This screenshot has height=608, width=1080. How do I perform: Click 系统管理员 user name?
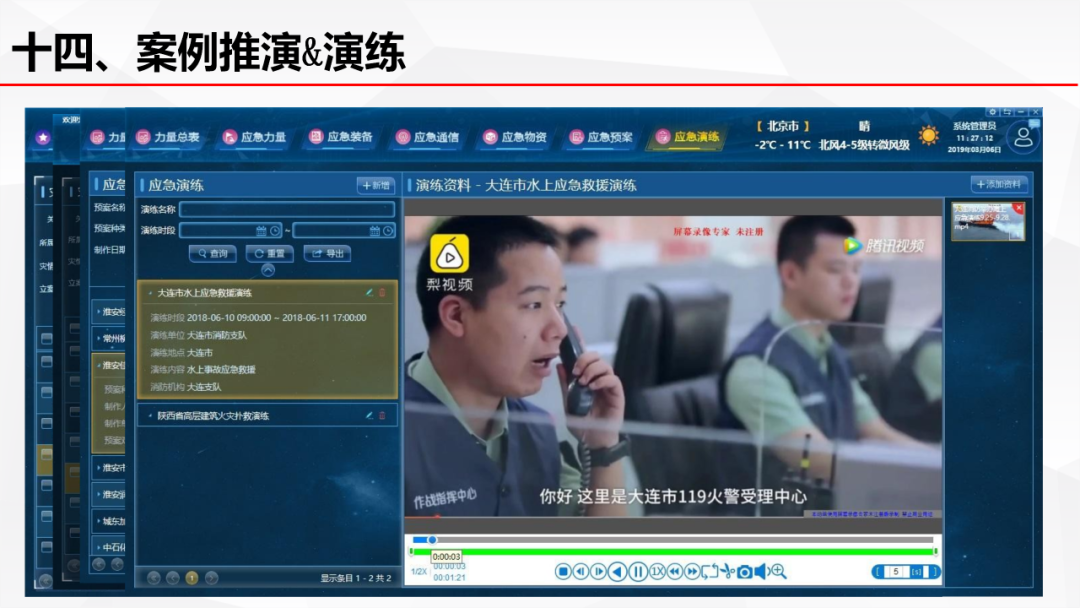pos(975,126)
